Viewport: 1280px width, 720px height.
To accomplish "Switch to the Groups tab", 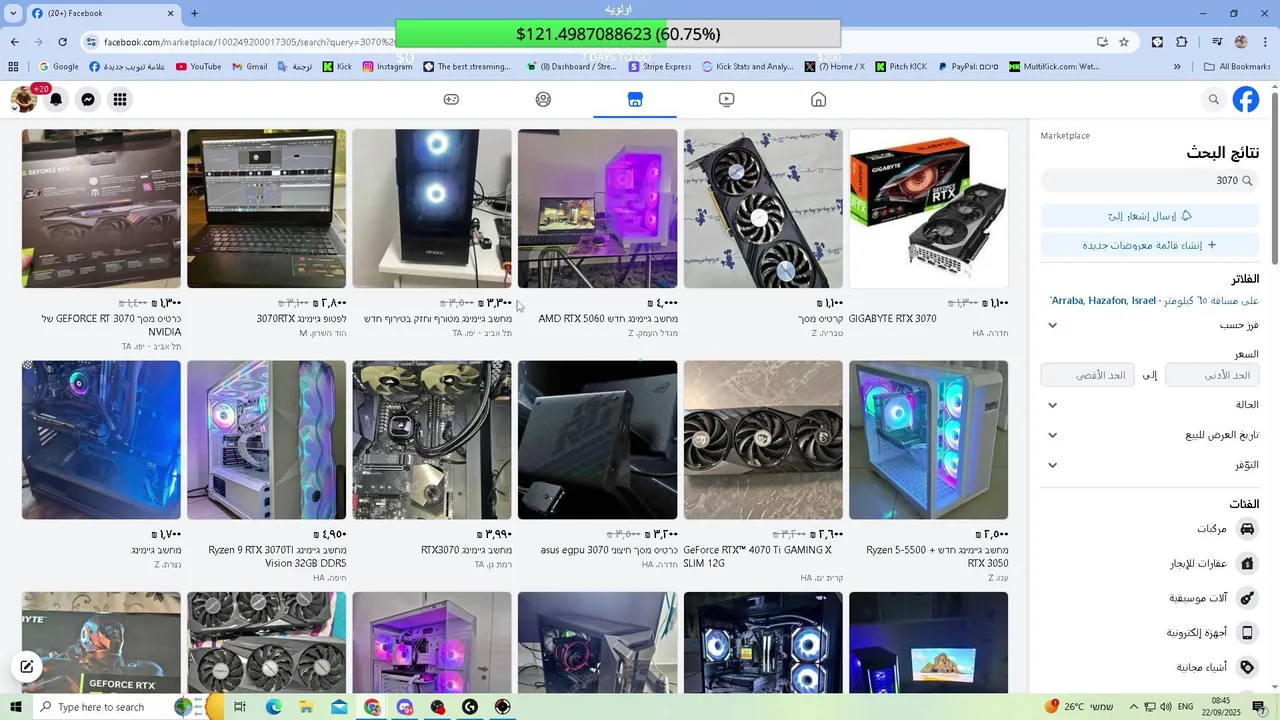I will [543, 99].
